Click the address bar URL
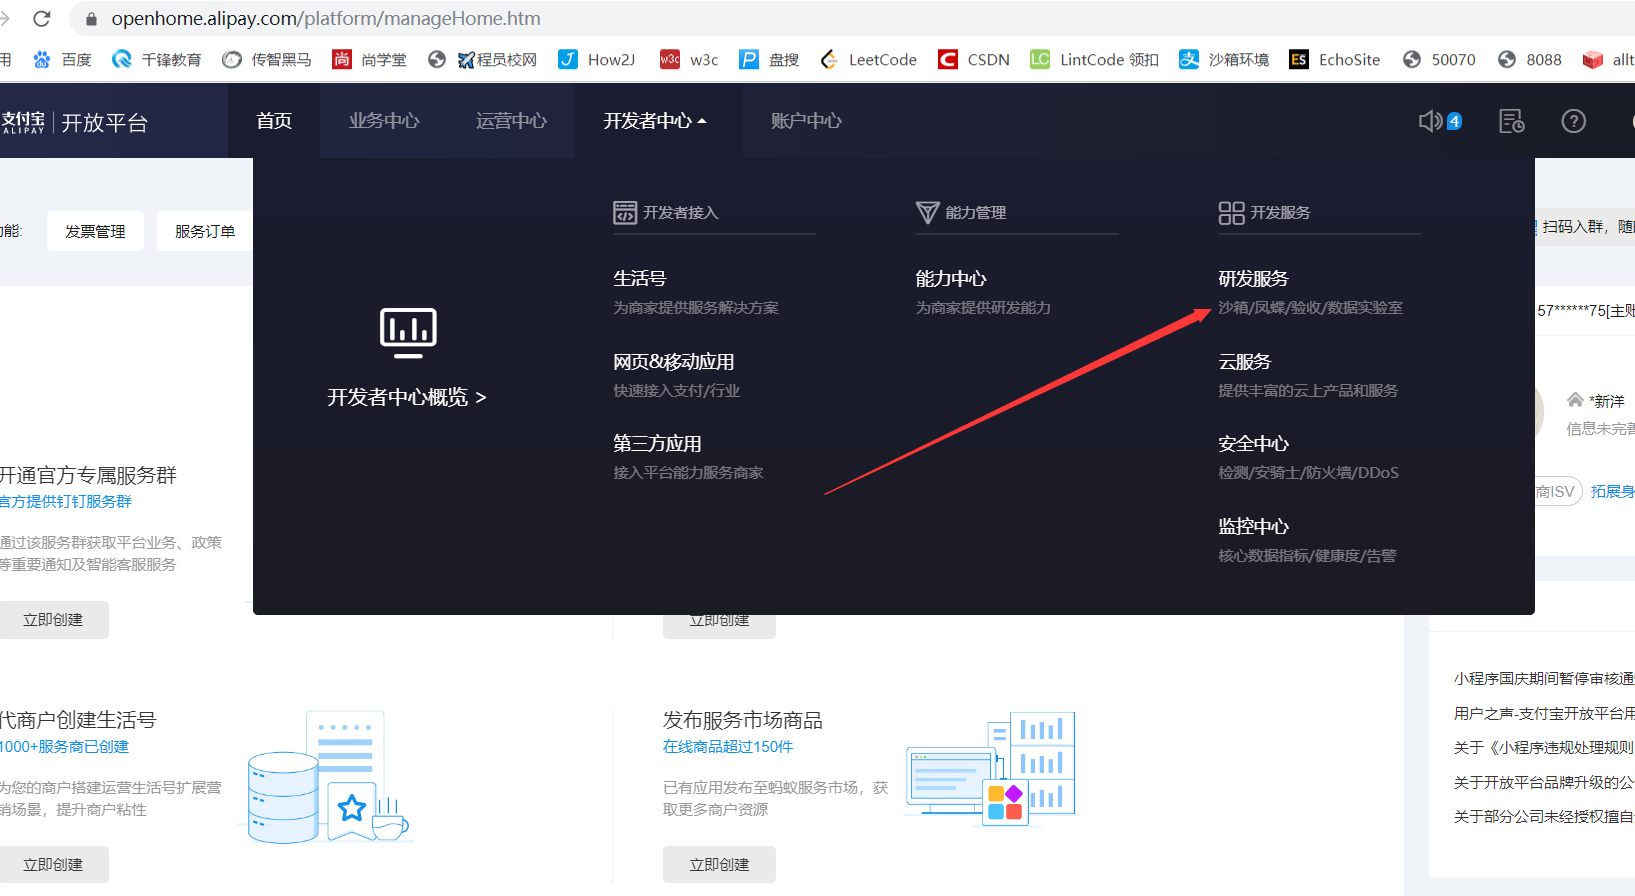 [326, 19]
